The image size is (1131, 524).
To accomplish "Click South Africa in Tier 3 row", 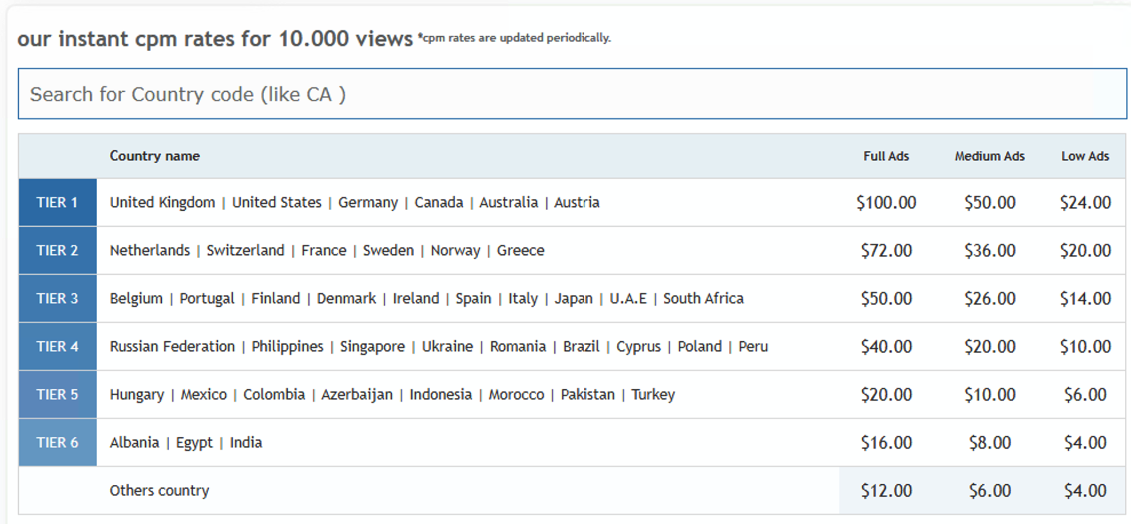I will coord(703,299).
